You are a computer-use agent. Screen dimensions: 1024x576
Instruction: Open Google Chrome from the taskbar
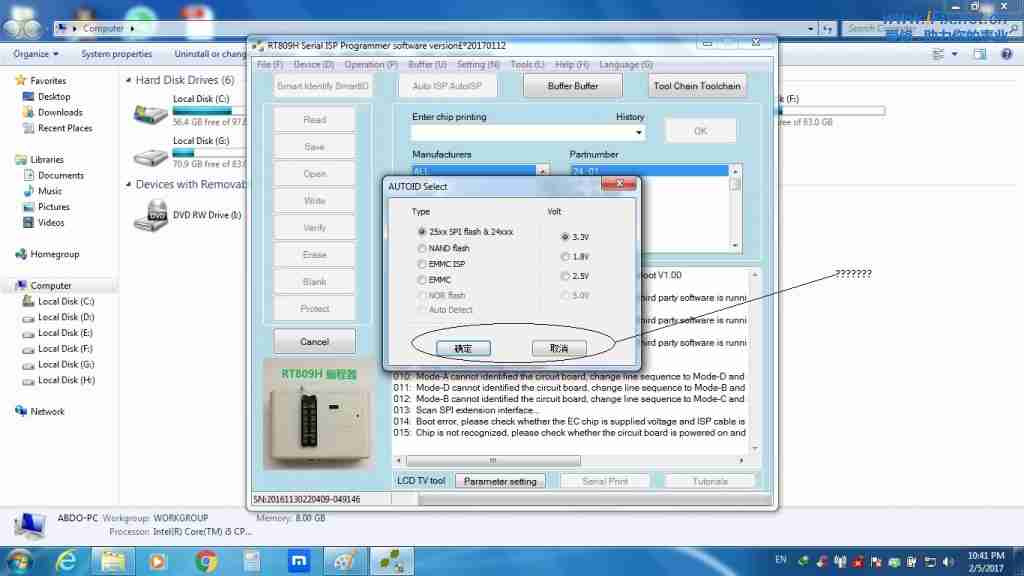click(x=207, y=561)
